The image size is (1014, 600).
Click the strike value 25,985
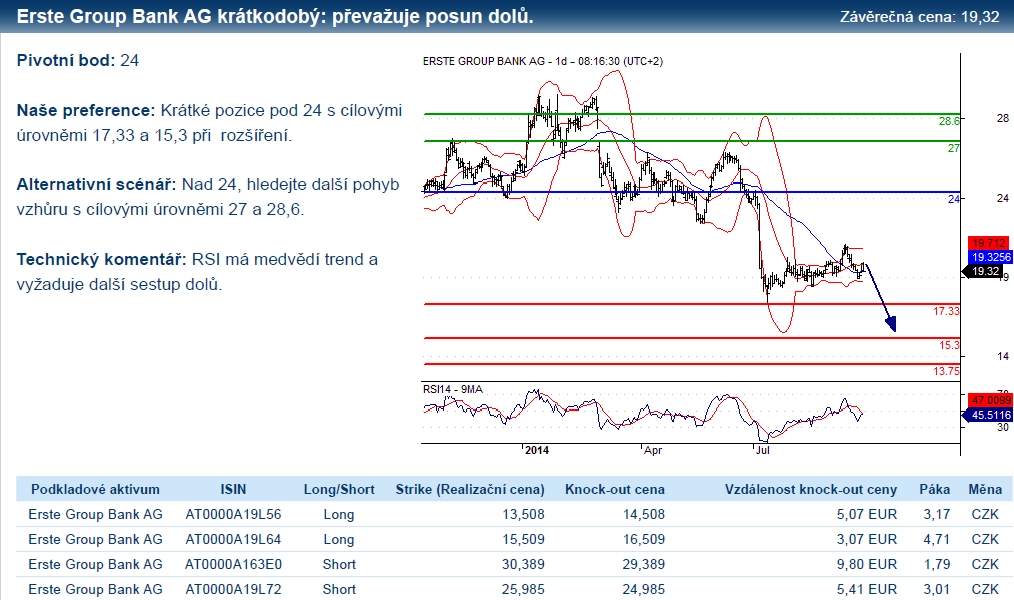[x=523, y=590]
